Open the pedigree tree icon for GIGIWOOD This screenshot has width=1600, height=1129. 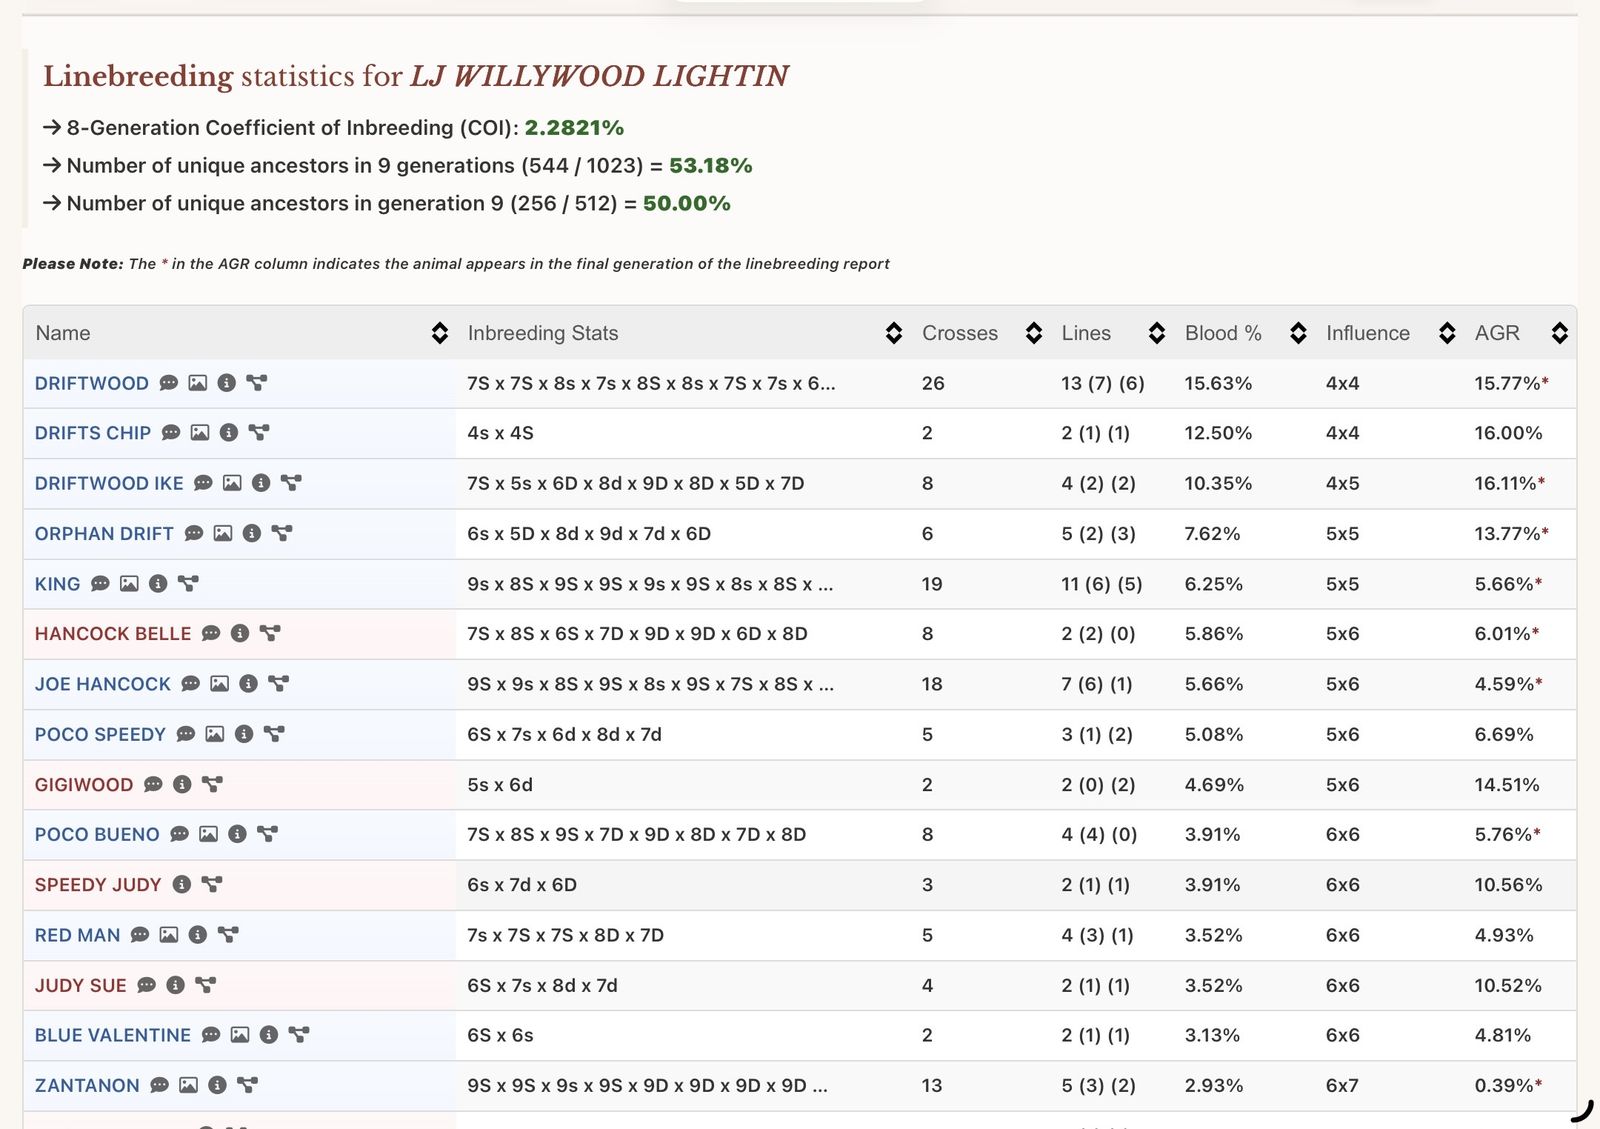212,784
